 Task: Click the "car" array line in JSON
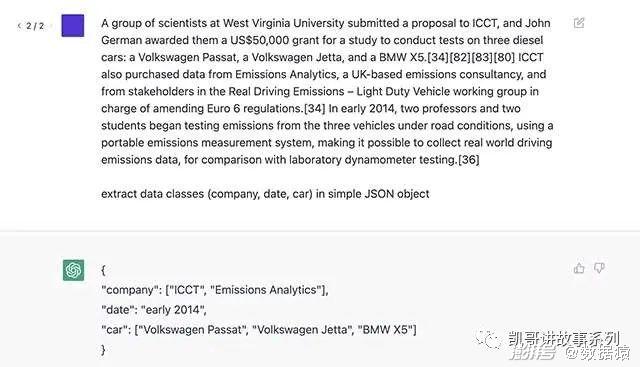pyautogui.click(x=259, y=330)
